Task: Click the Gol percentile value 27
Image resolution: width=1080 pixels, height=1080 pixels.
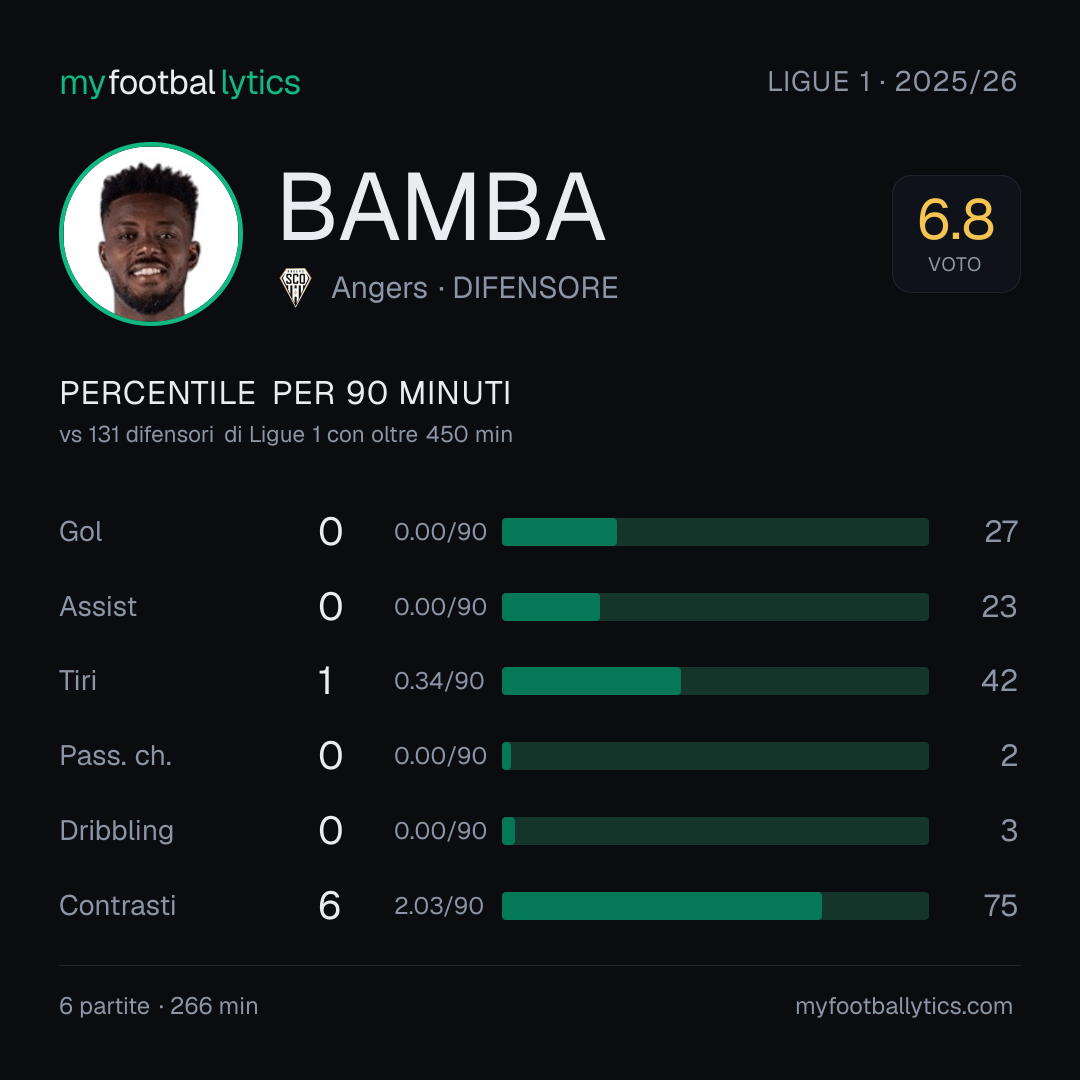Action: click(x=1001, y=532)
